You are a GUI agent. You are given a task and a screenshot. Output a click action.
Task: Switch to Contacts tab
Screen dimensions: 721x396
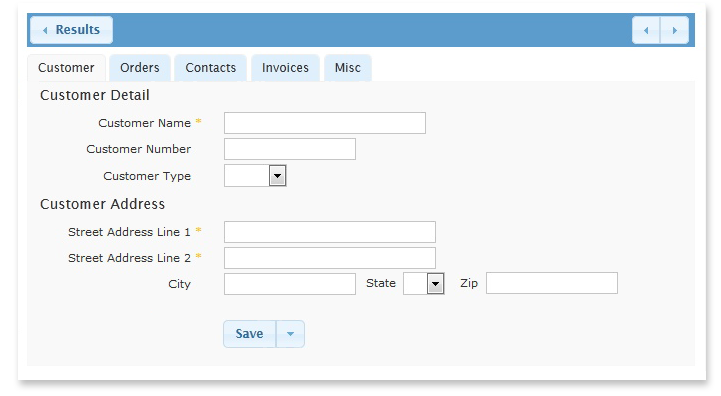(x=211, y=68)
